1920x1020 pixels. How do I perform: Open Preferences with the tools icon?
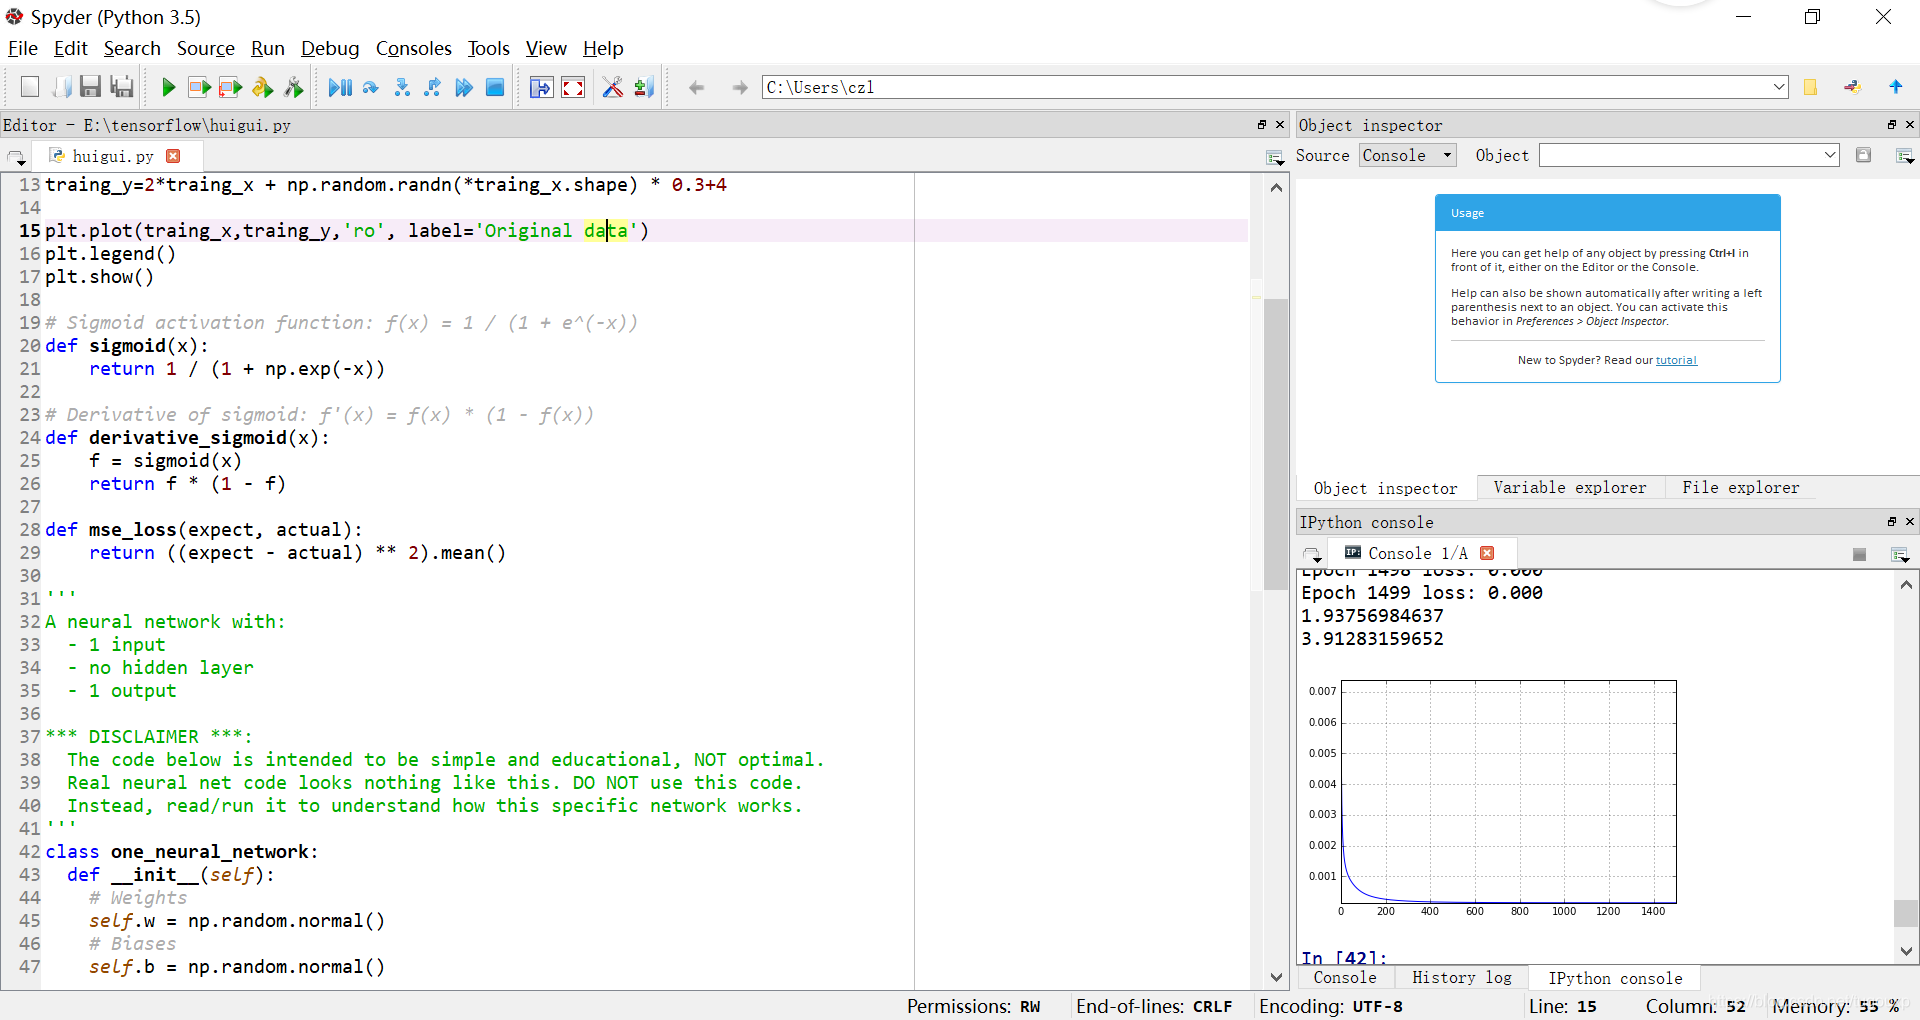(x=613, y=88)
